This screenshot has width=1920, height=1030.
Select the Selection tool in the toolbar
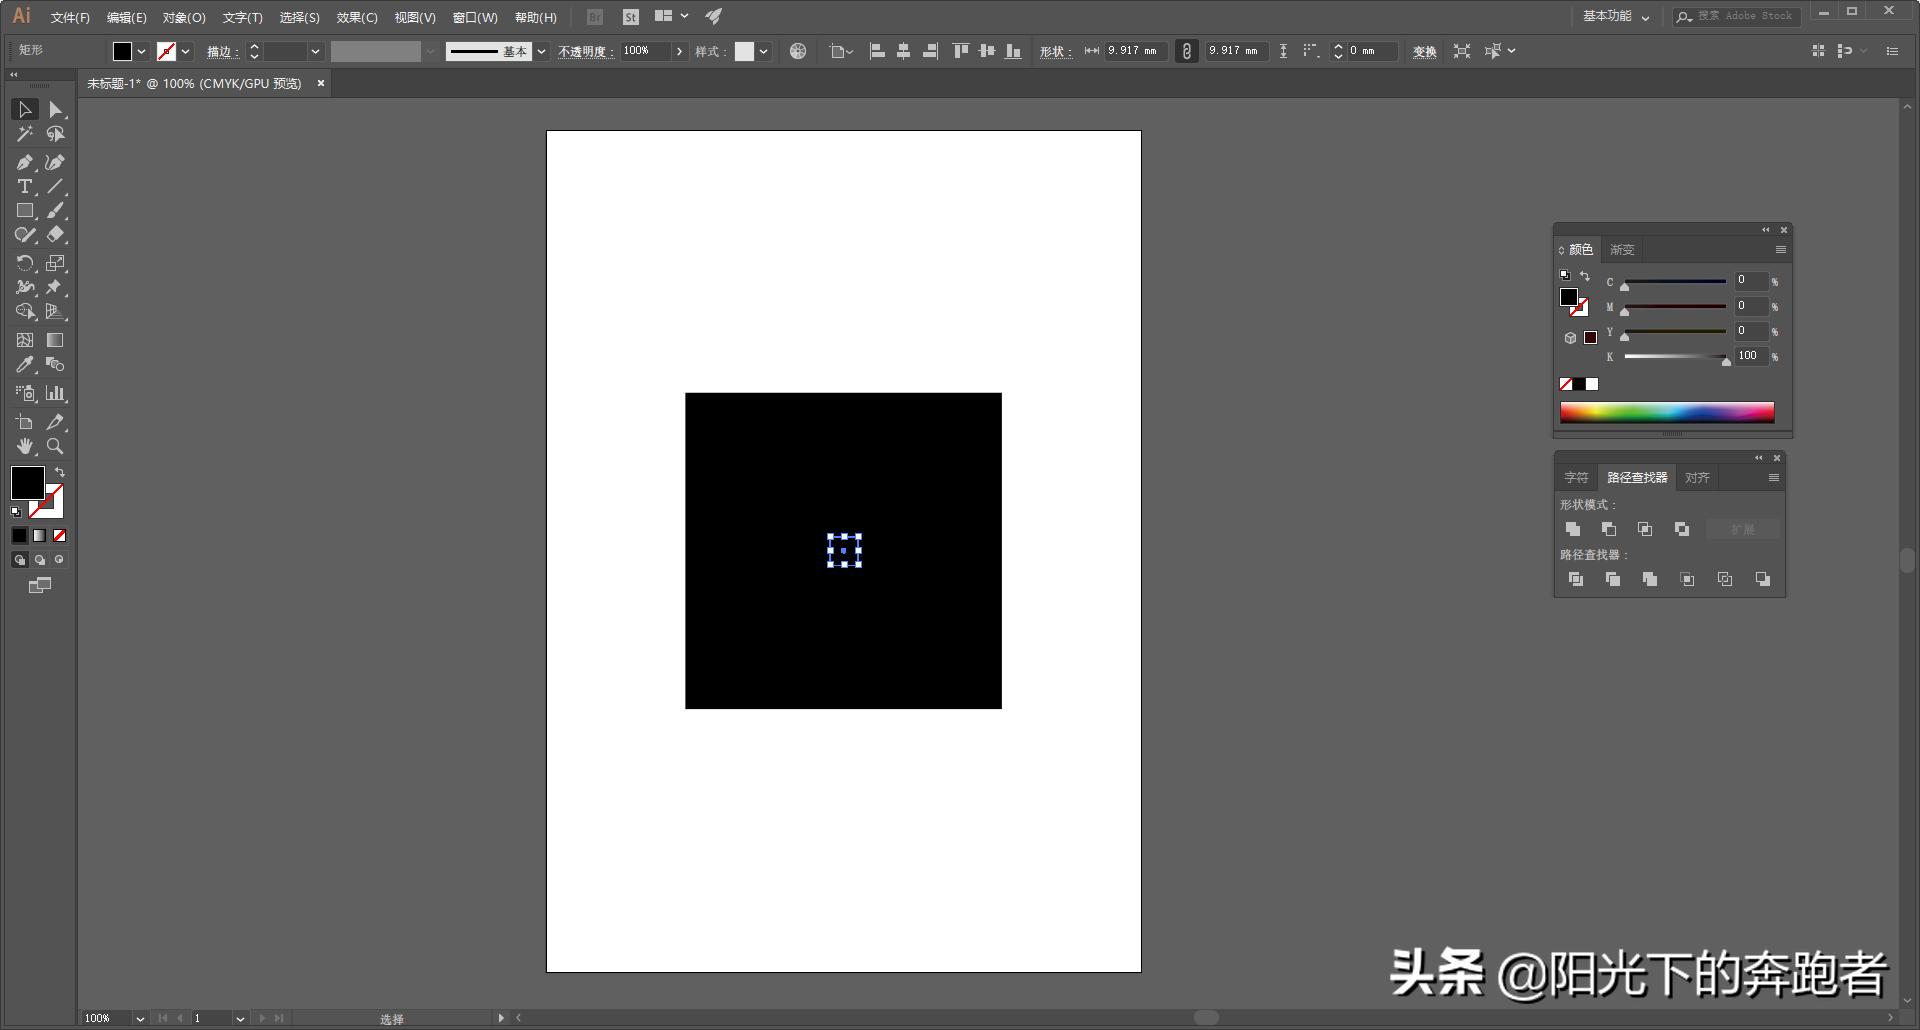tap(25, 110)
